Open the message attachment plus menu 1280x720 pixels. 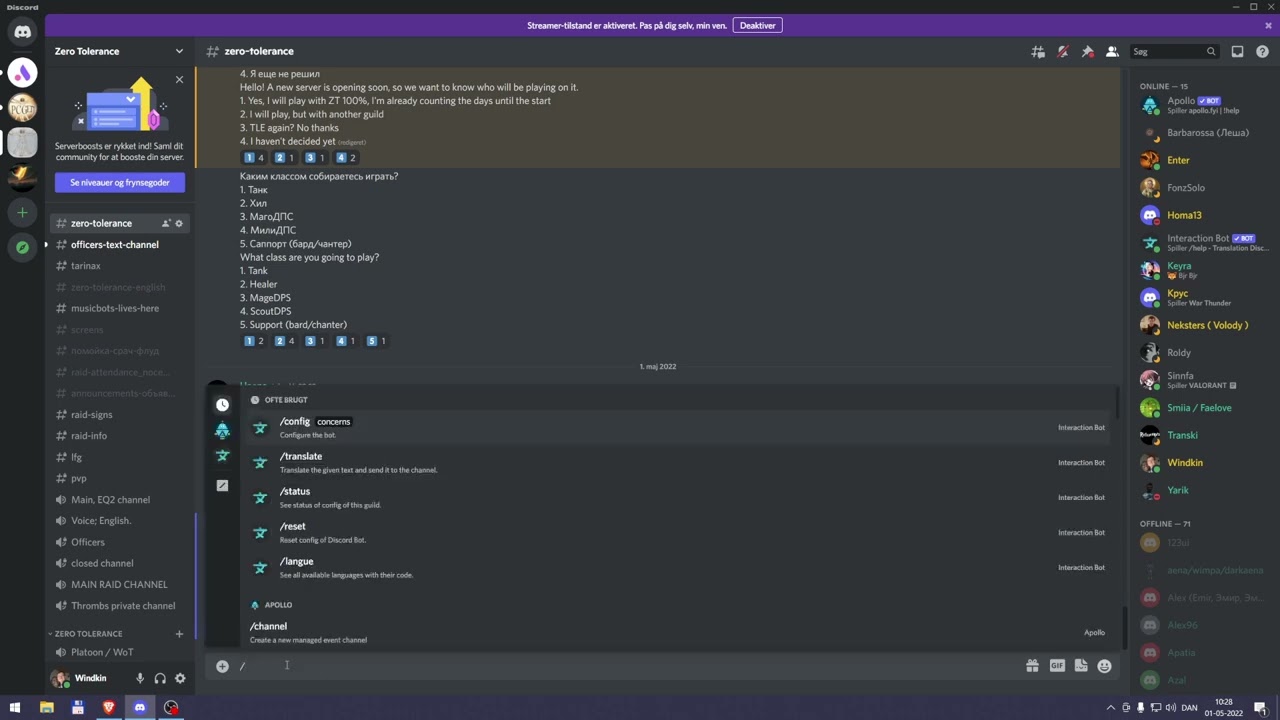(x=222, y=666)
